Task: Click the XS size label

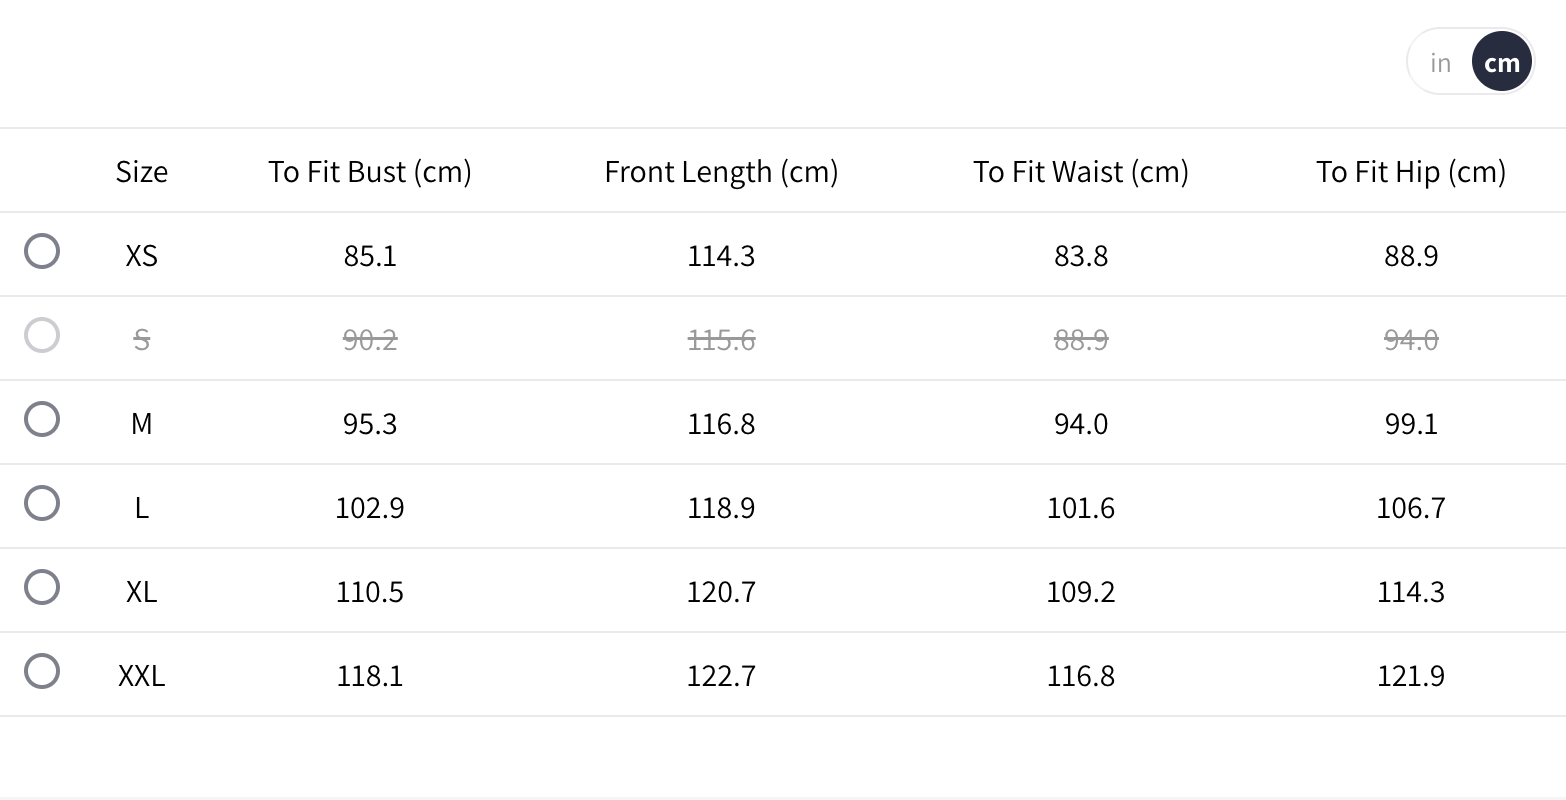Action: [x=142, y=256]
